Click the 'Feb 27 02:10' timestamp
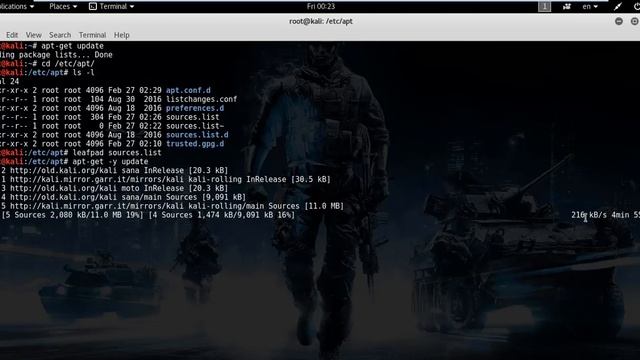Screen dimensions: 640x360 tap(135, 144)
